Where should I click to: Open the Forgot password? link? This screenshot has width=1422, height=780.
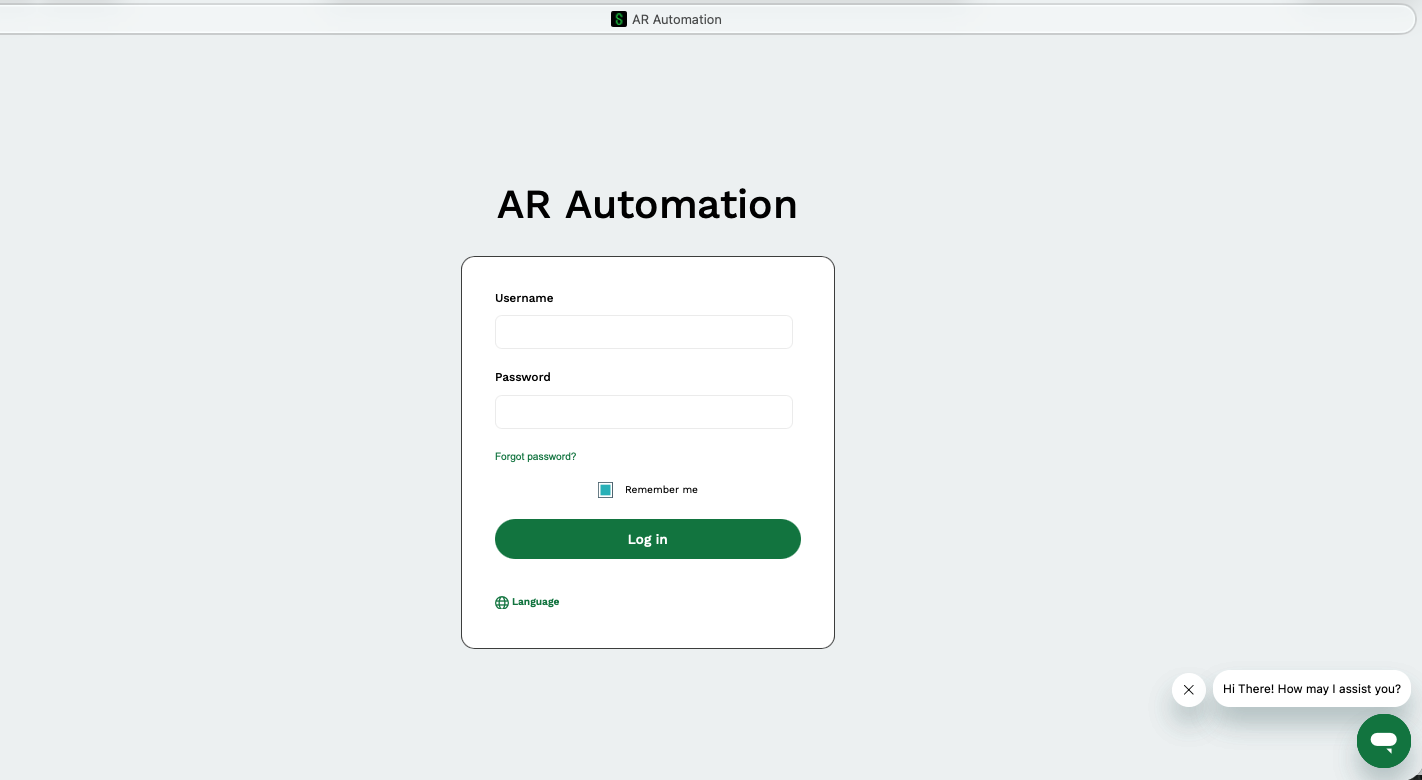[x=535, y=457]
